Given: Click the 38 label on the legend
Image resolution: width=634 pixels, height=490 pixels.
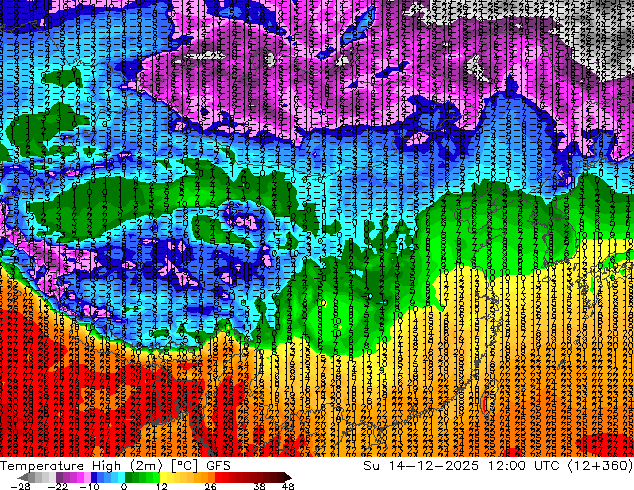Looking at the screenshot, I should (259, 486).
